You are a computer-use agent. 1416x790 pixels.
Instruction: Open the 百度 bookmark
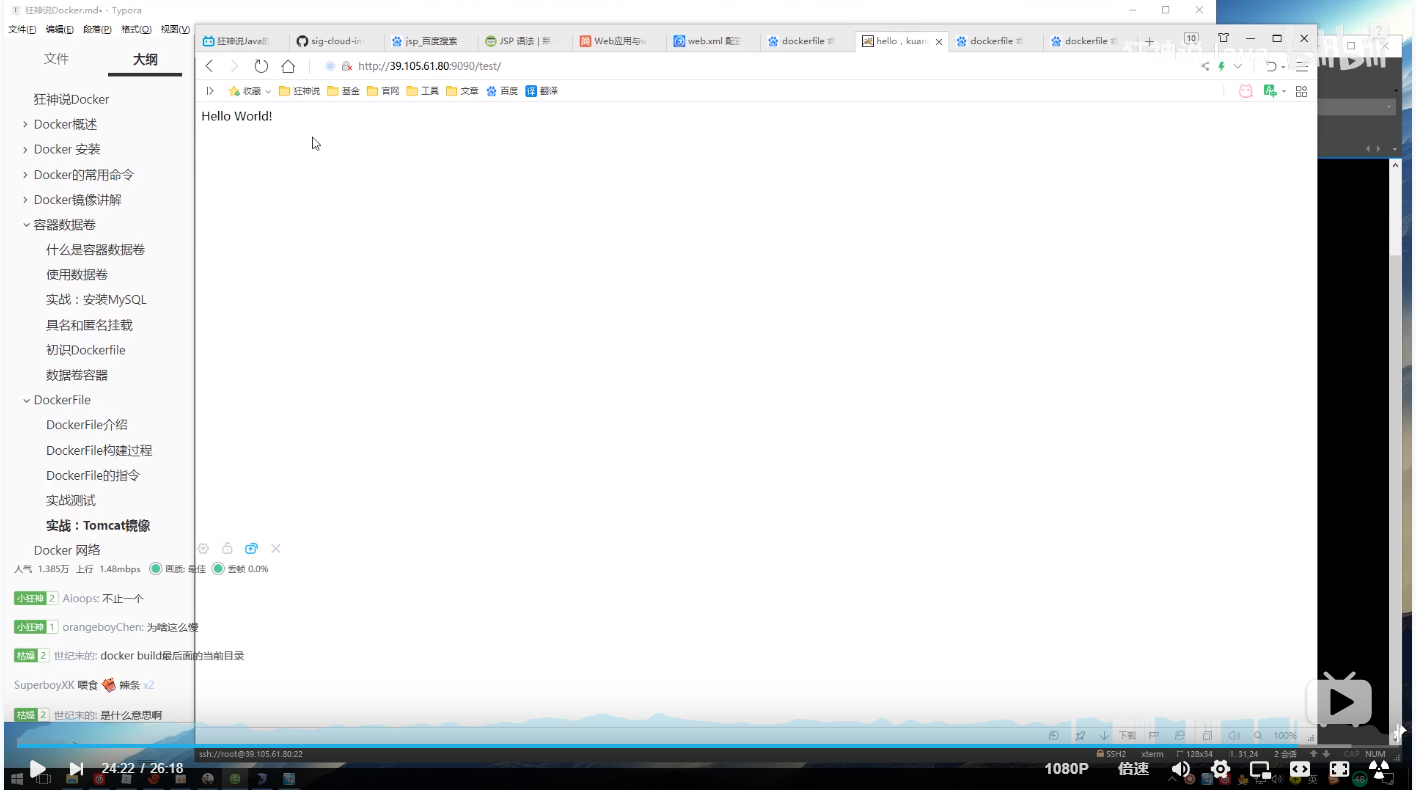[502, 91]
